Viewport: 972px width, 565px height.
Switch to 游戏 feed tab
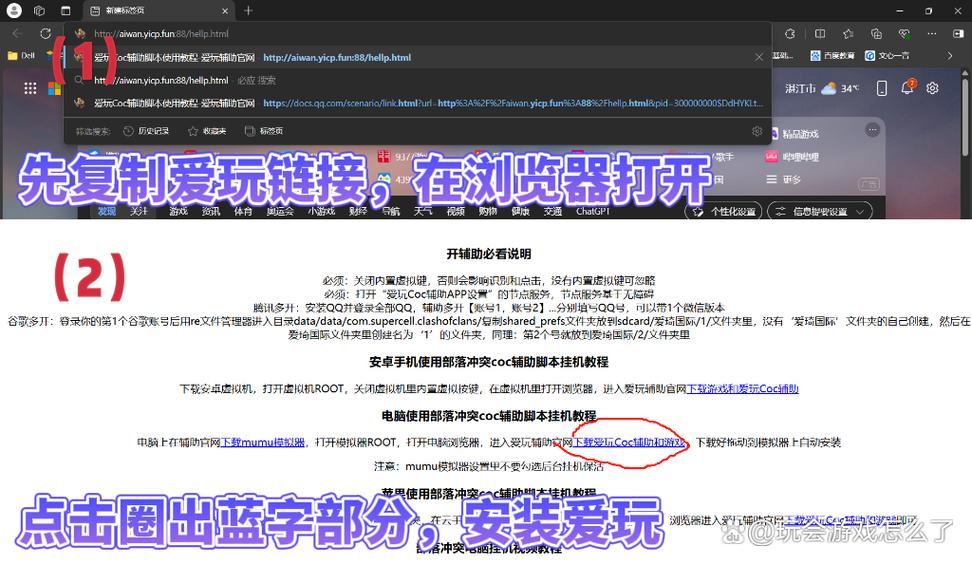tap(179, 211)
